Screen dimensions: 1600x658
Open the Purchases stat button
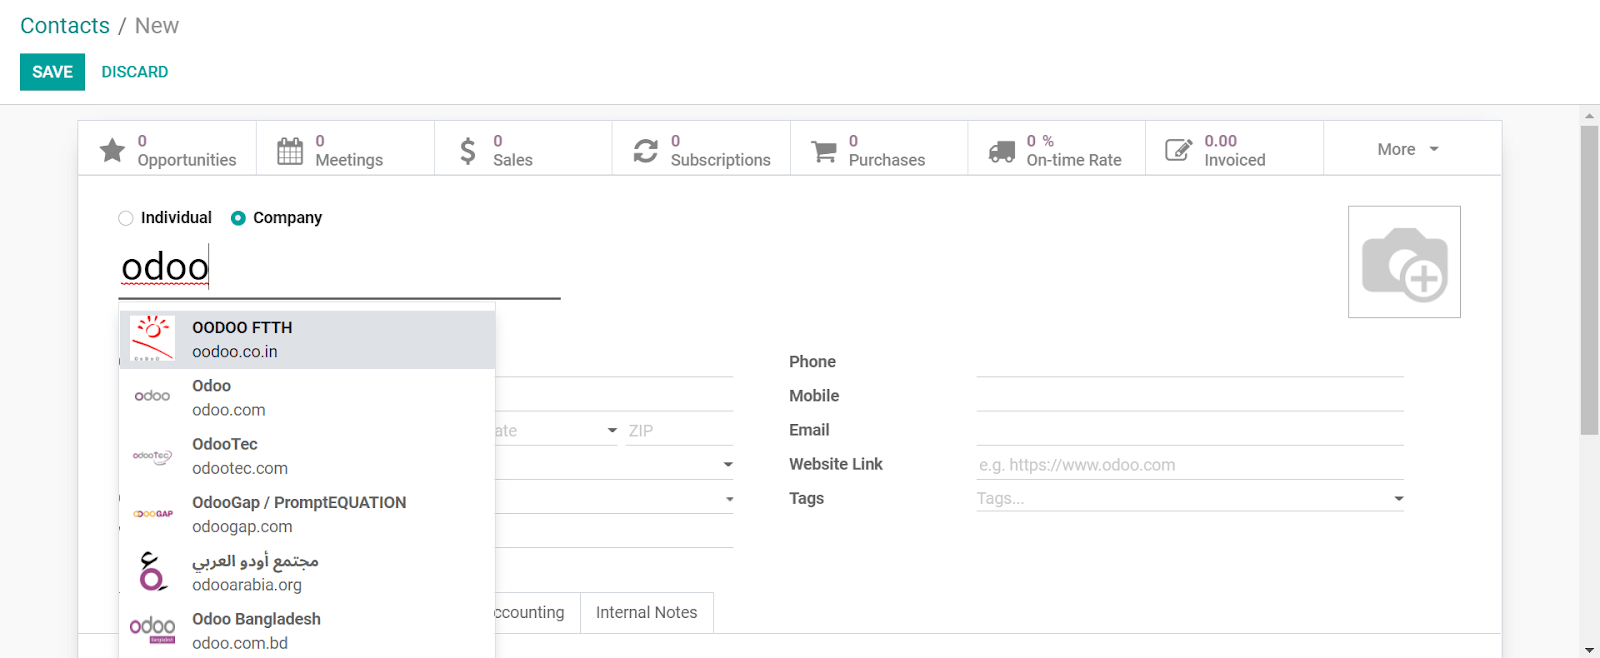[x=879, y=149]
